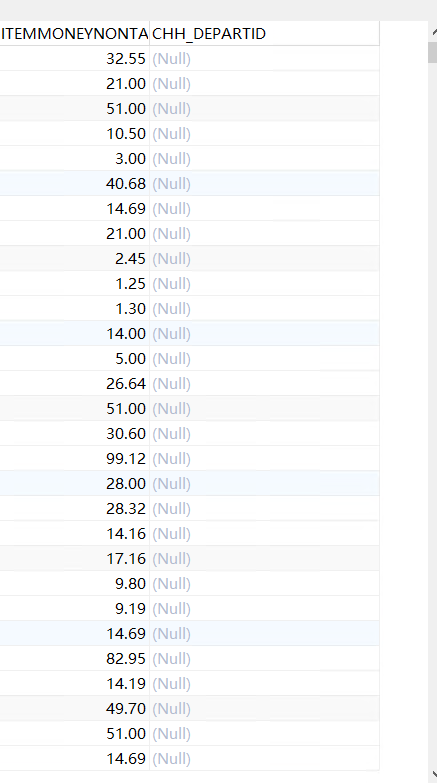The width and height of the screenshot is (437, 784).
Task: Click the 30.60 value cell
Action: coord(74,434)
